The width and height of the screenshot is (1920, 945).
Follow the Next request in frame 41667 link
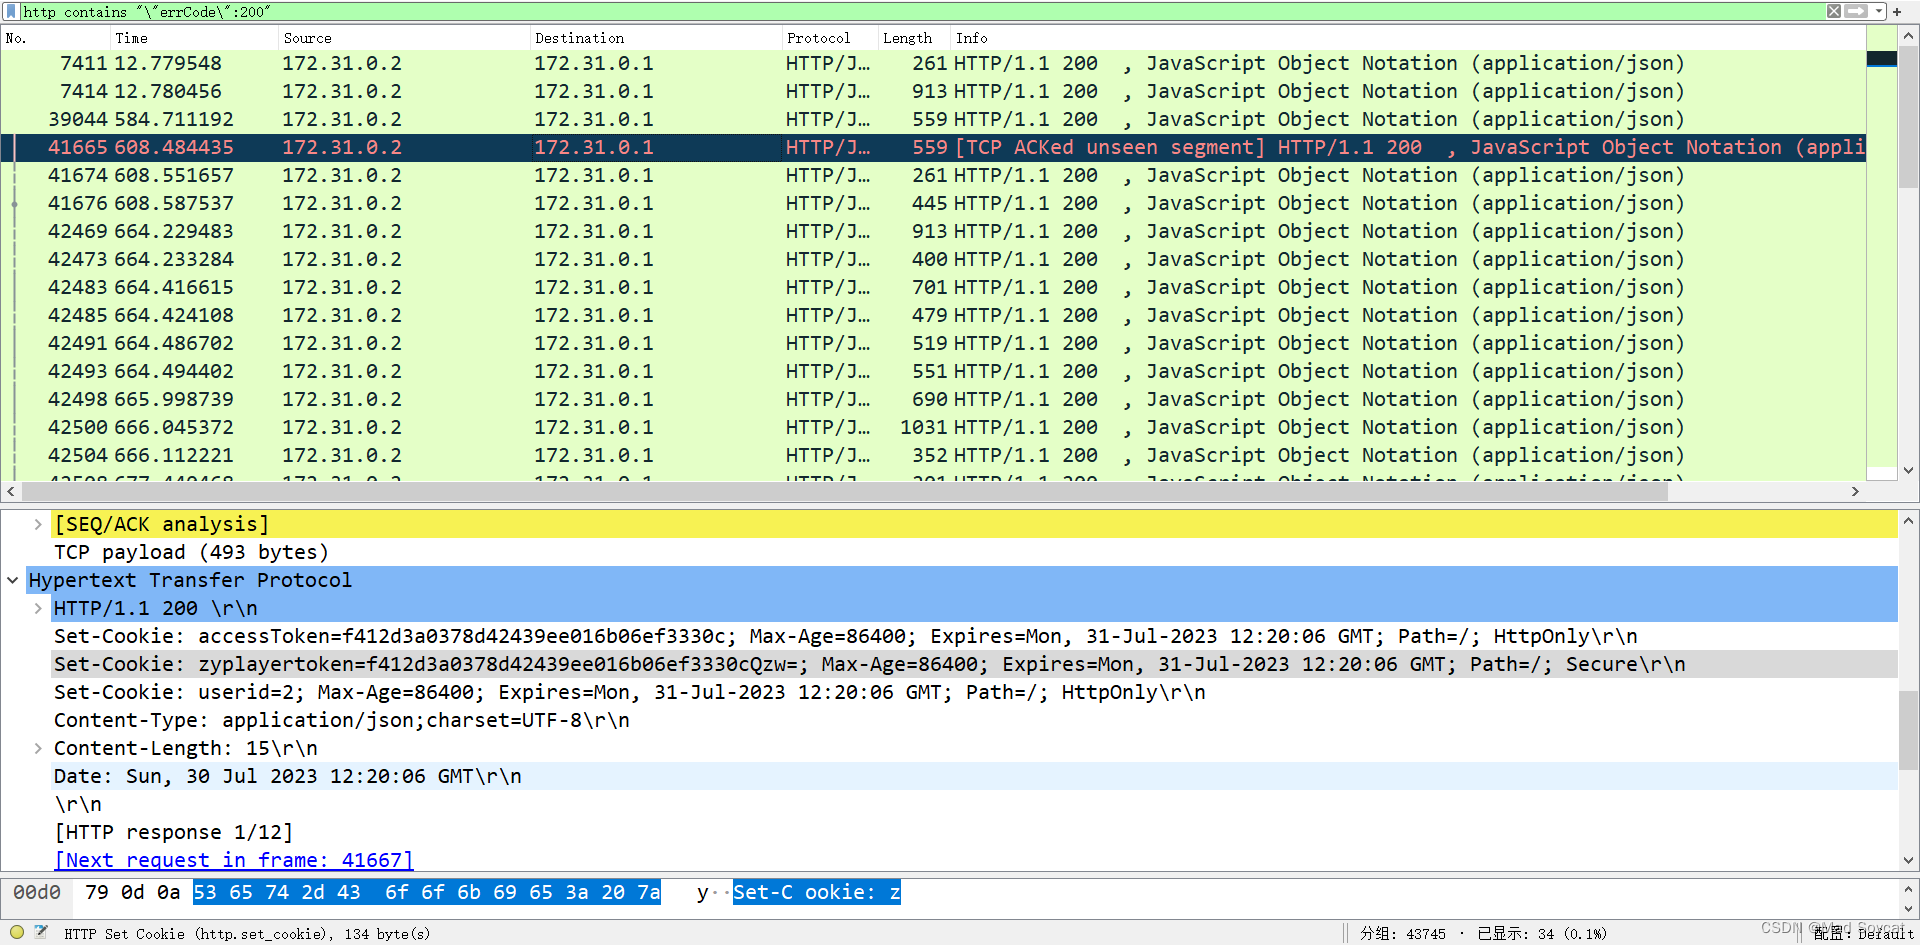click(233, 860)
